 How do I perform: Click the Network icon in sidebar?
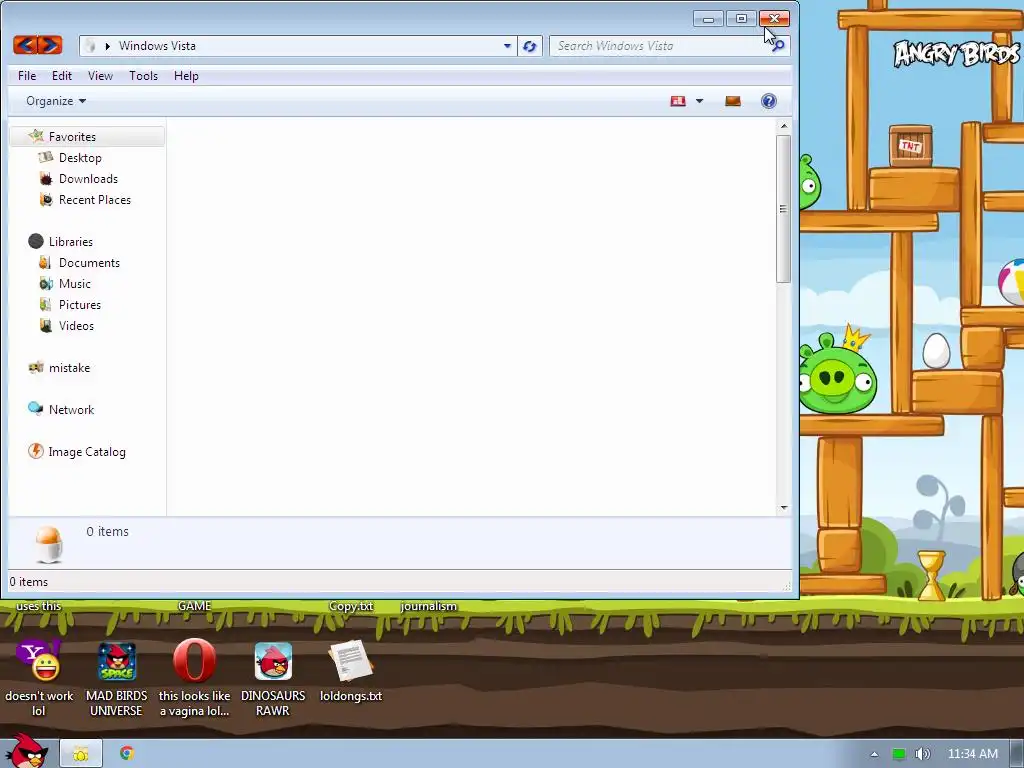(x=36, y=409)
